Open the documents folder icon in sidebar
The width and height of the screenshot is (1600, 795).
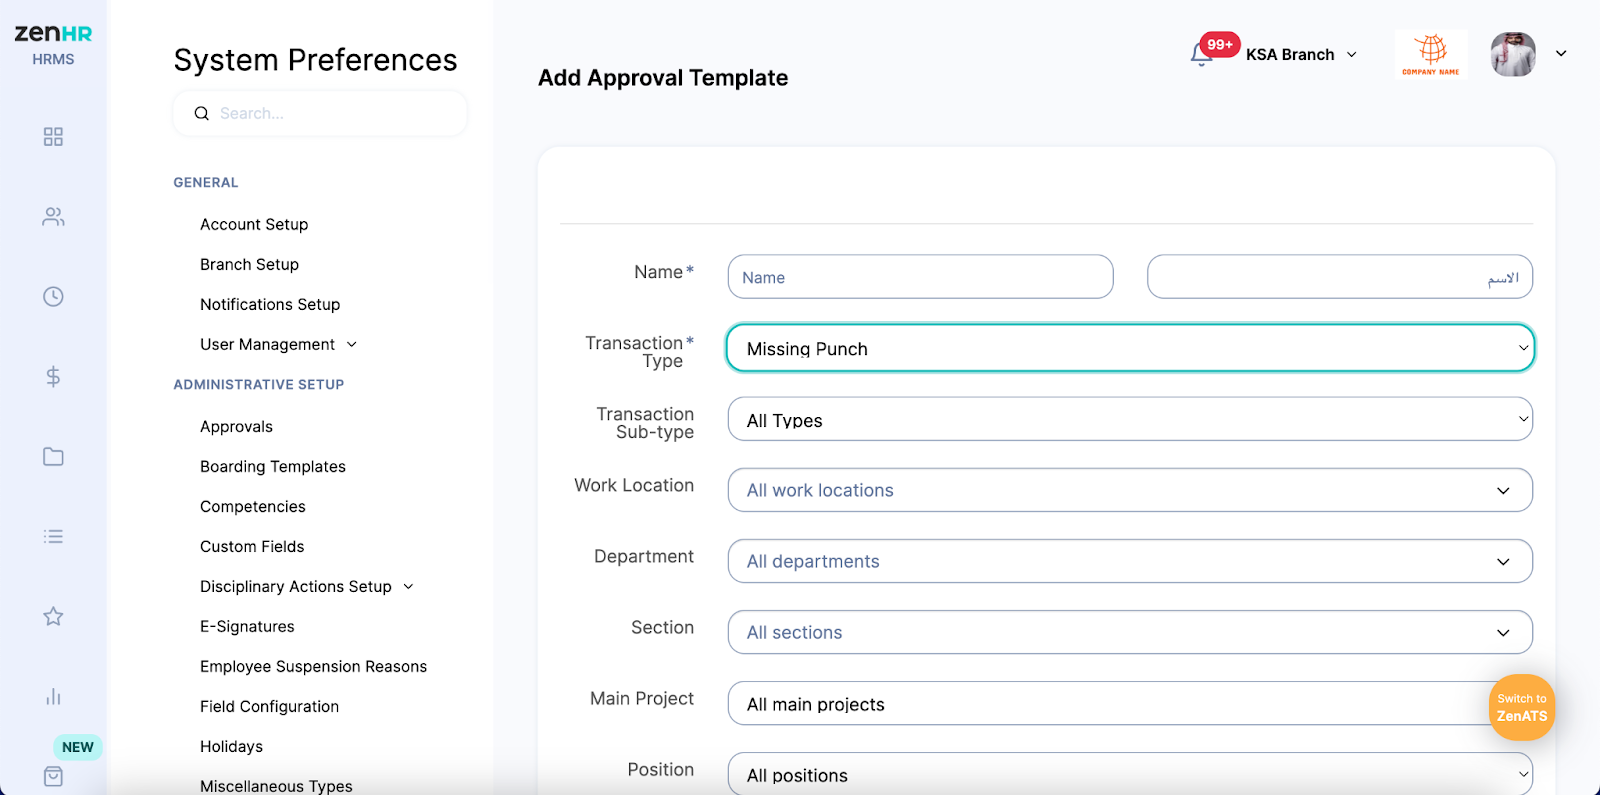[x=53, y=457]
